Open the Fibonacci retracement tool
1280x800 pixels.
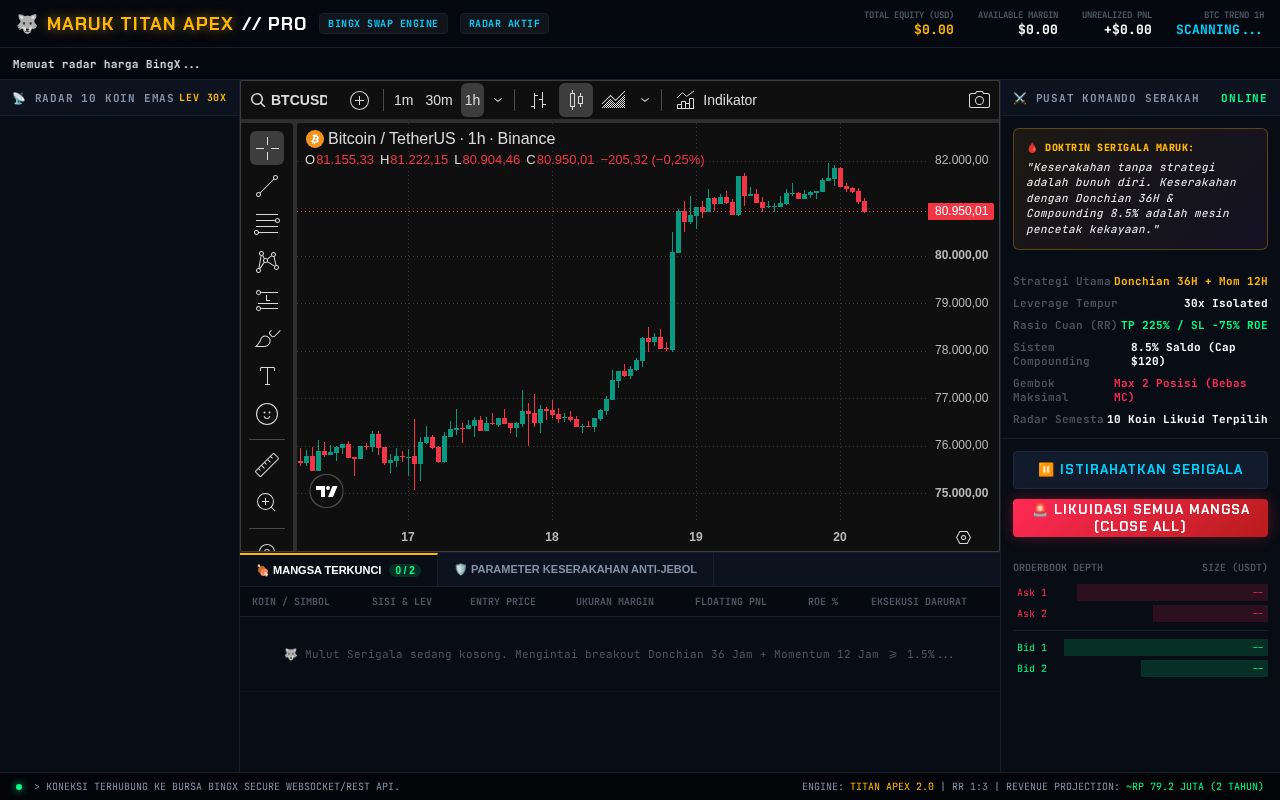point(267,224)
